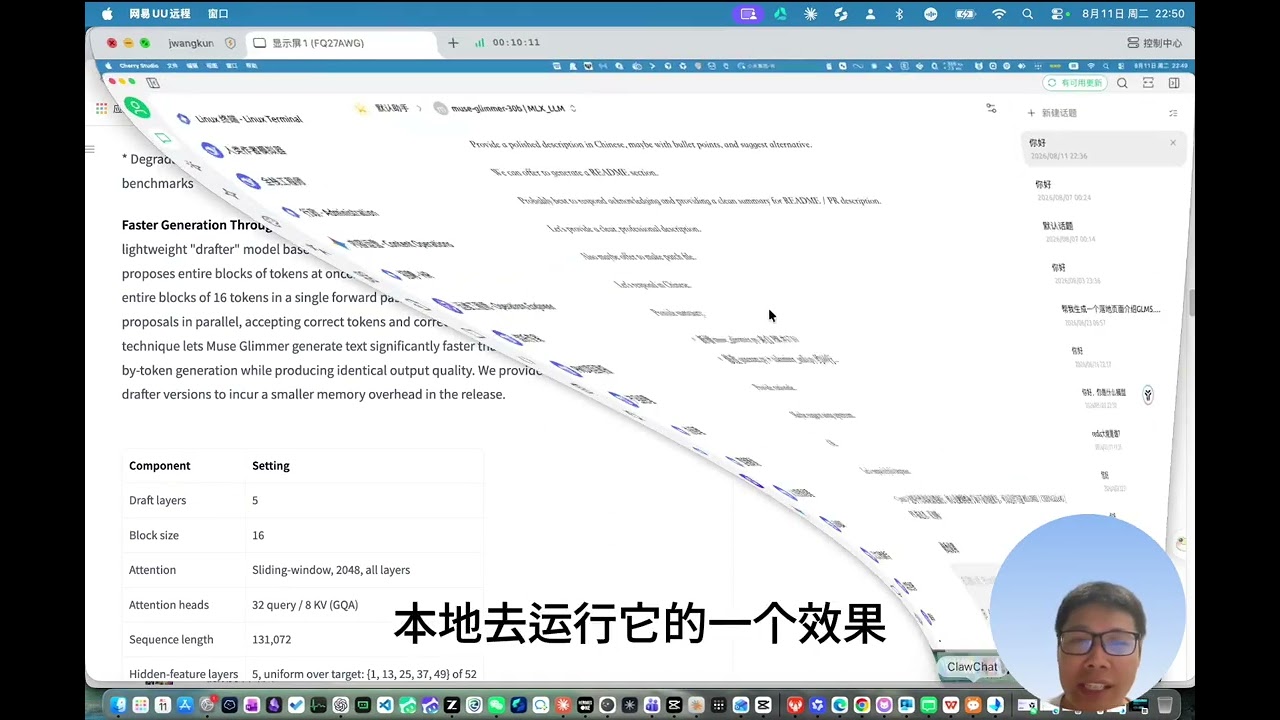Open Finder in the remote dock

click(x=118, y=705)
